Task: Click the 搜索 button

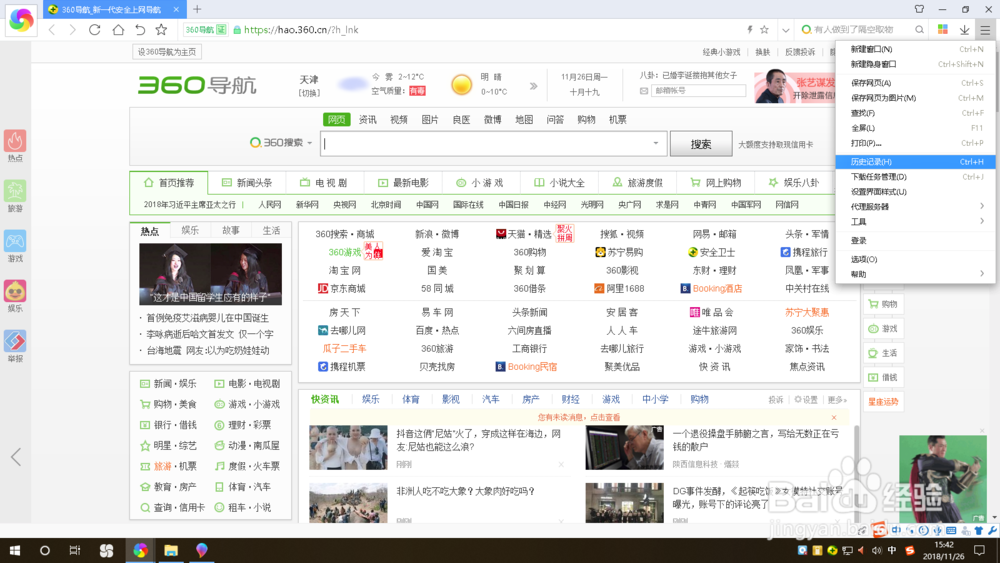Action: (x=701, y=144)
